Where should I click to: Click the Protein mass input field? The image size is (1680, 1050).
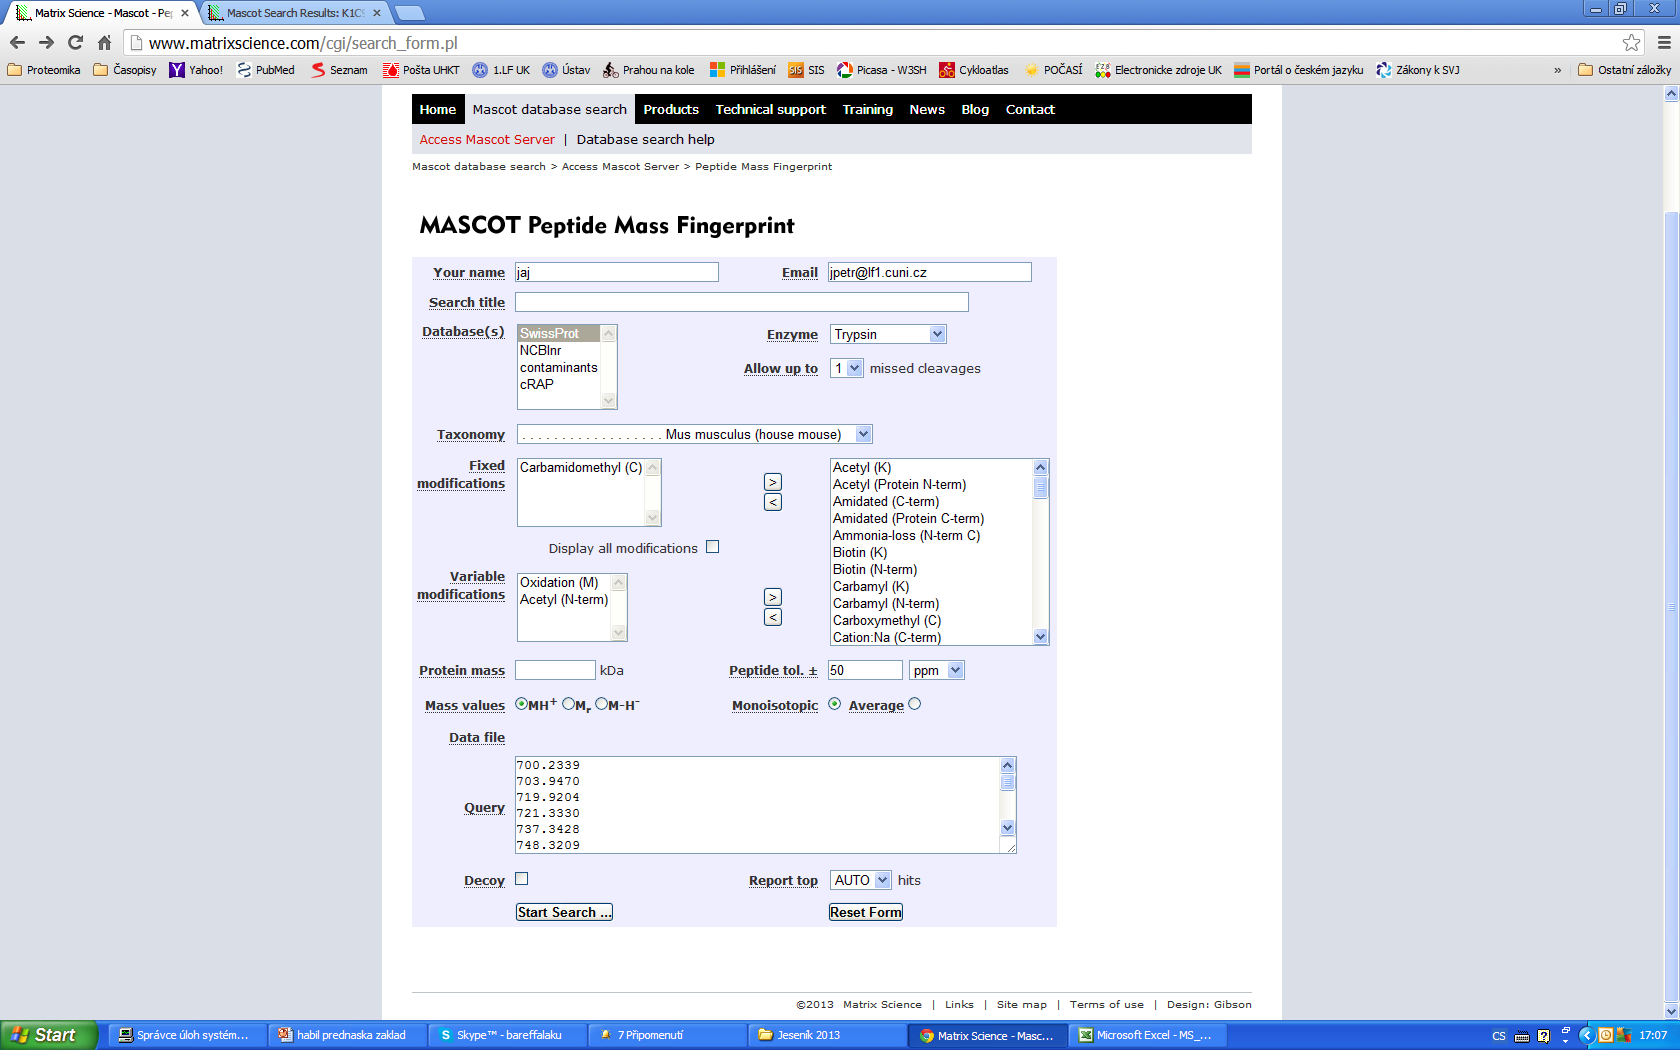click(555, 670)
